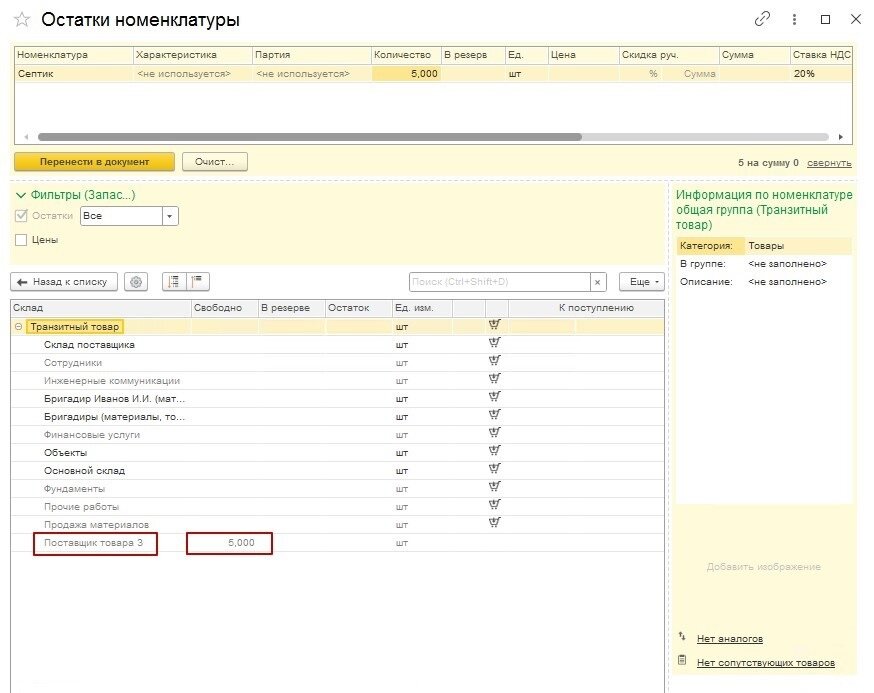Screen dimensions: 874x693
Task: Click cart icon in Склад поставщика row
Action: [x=494, y=344]
